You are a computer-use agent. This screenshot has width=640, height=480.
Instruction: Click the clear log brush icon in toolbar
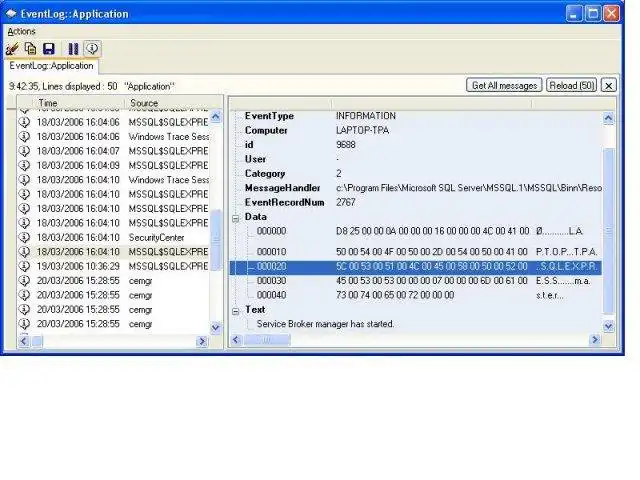click(x=12, y=49)
